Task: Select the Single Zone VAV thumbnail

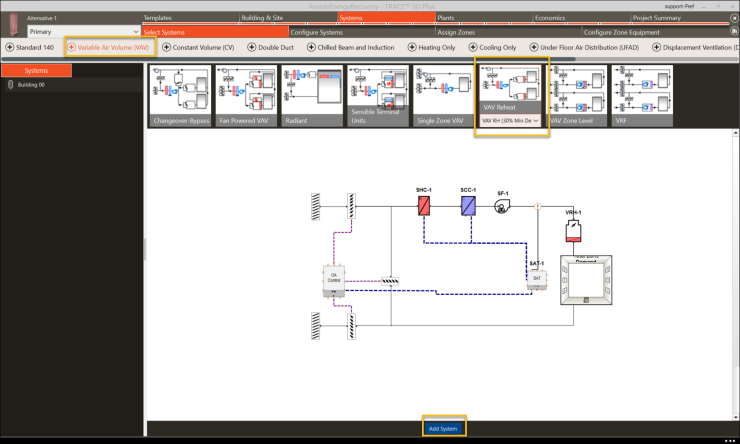Action: tap(444, 96)
